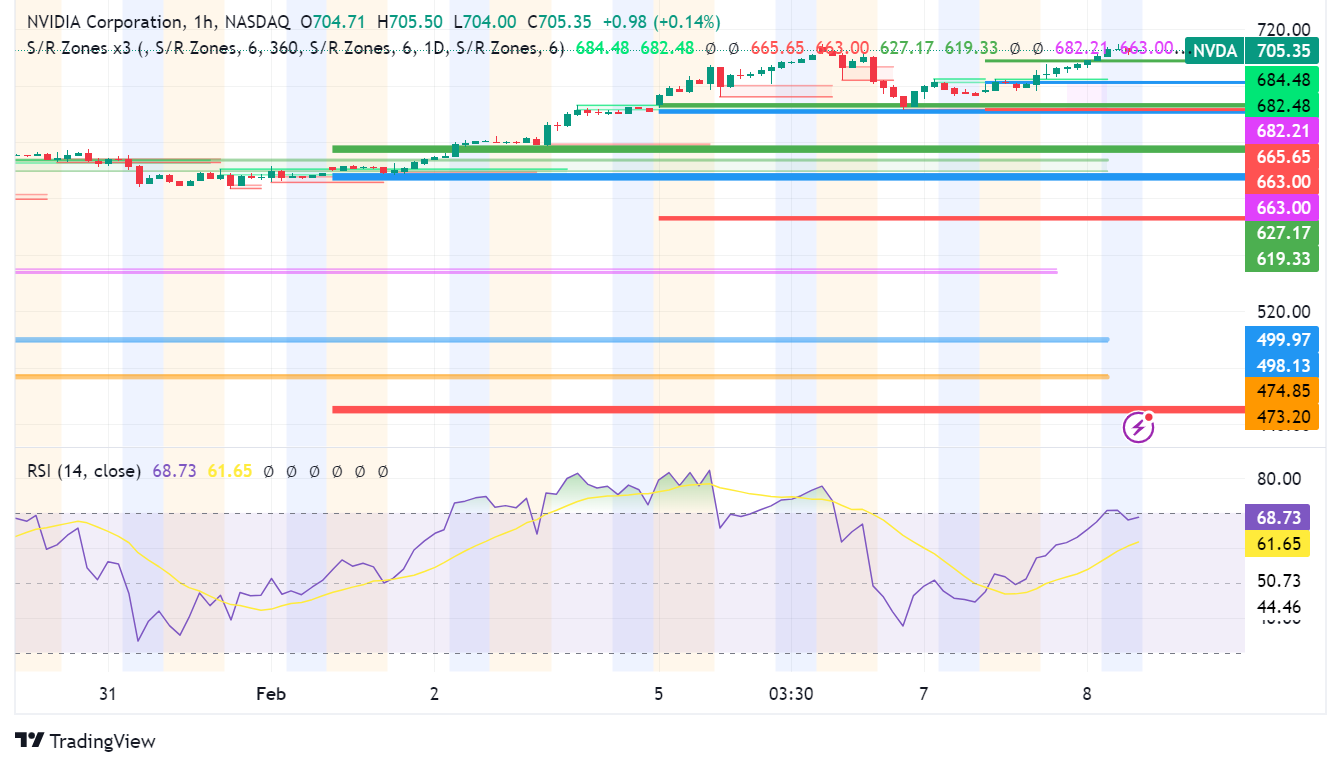Click the orange 474.85 price axis tag

(x=1283, y=391)
